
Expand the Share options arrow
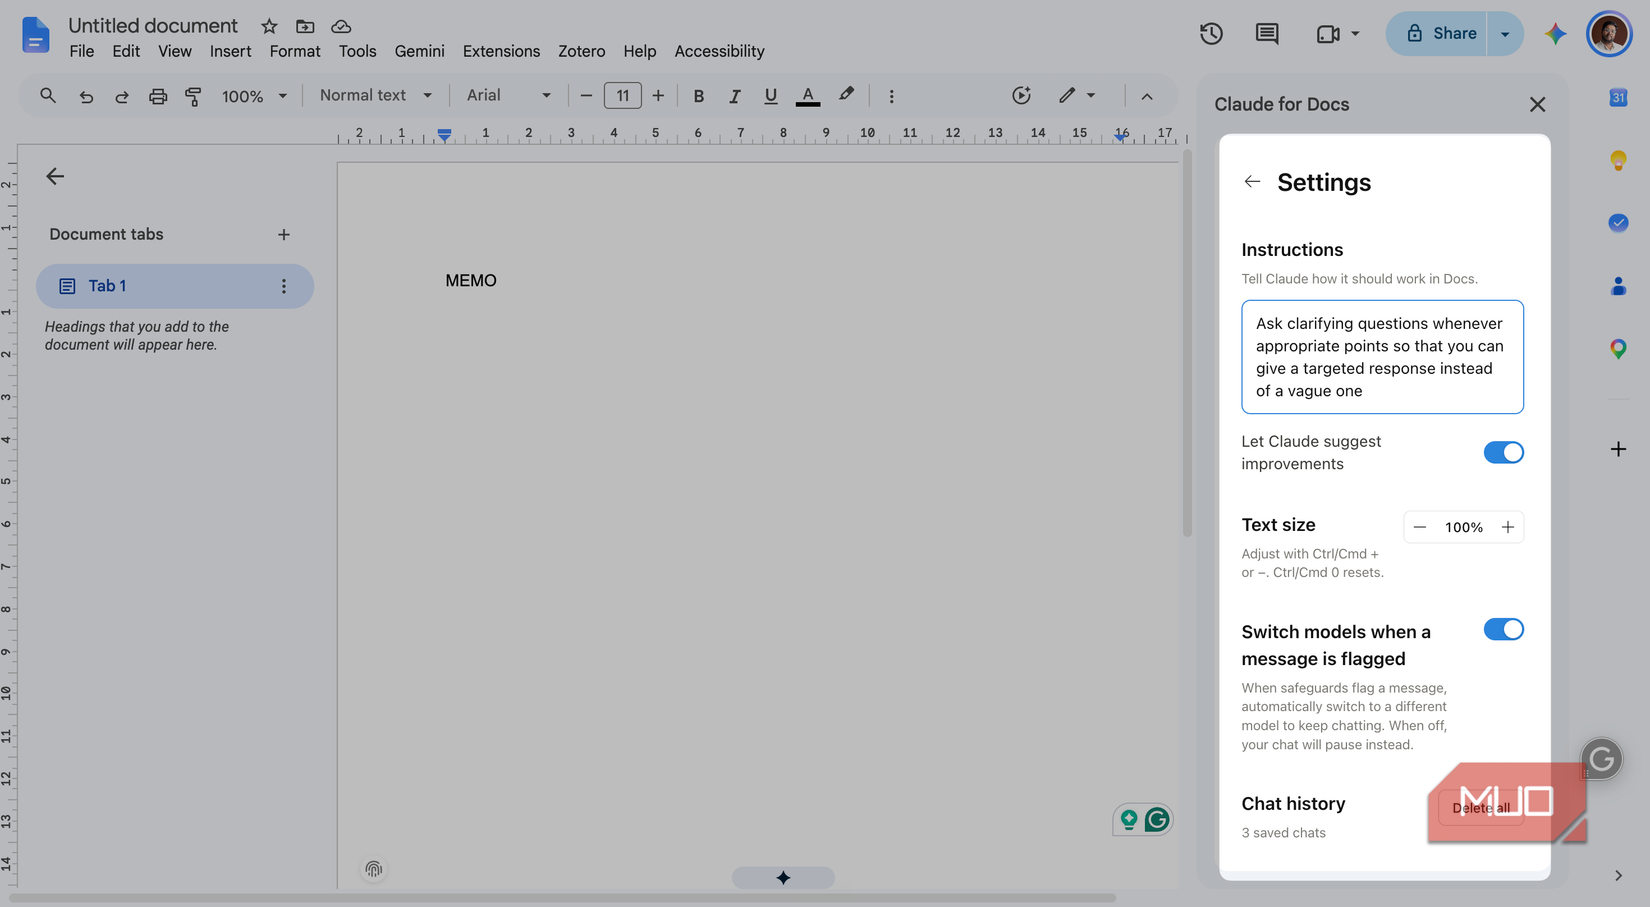(1505, 34)
